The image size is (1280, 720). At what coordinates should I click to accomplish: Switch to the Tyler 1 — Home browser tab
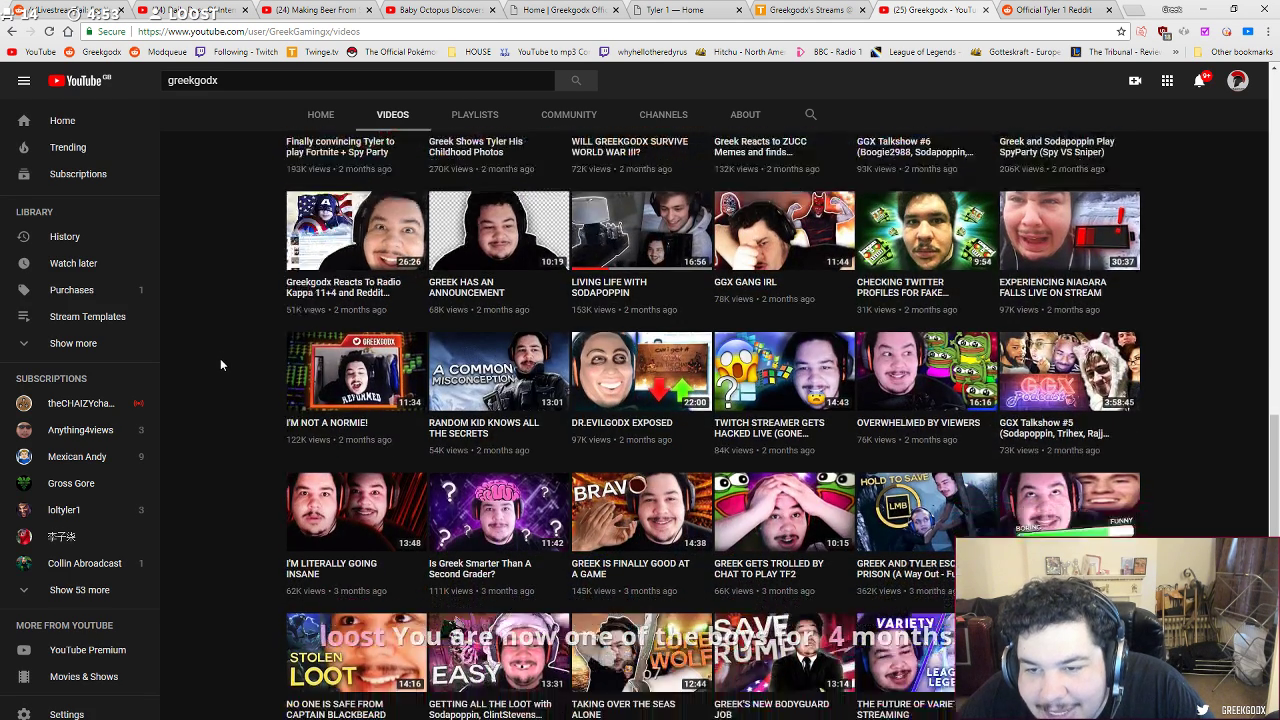[684, 10]
